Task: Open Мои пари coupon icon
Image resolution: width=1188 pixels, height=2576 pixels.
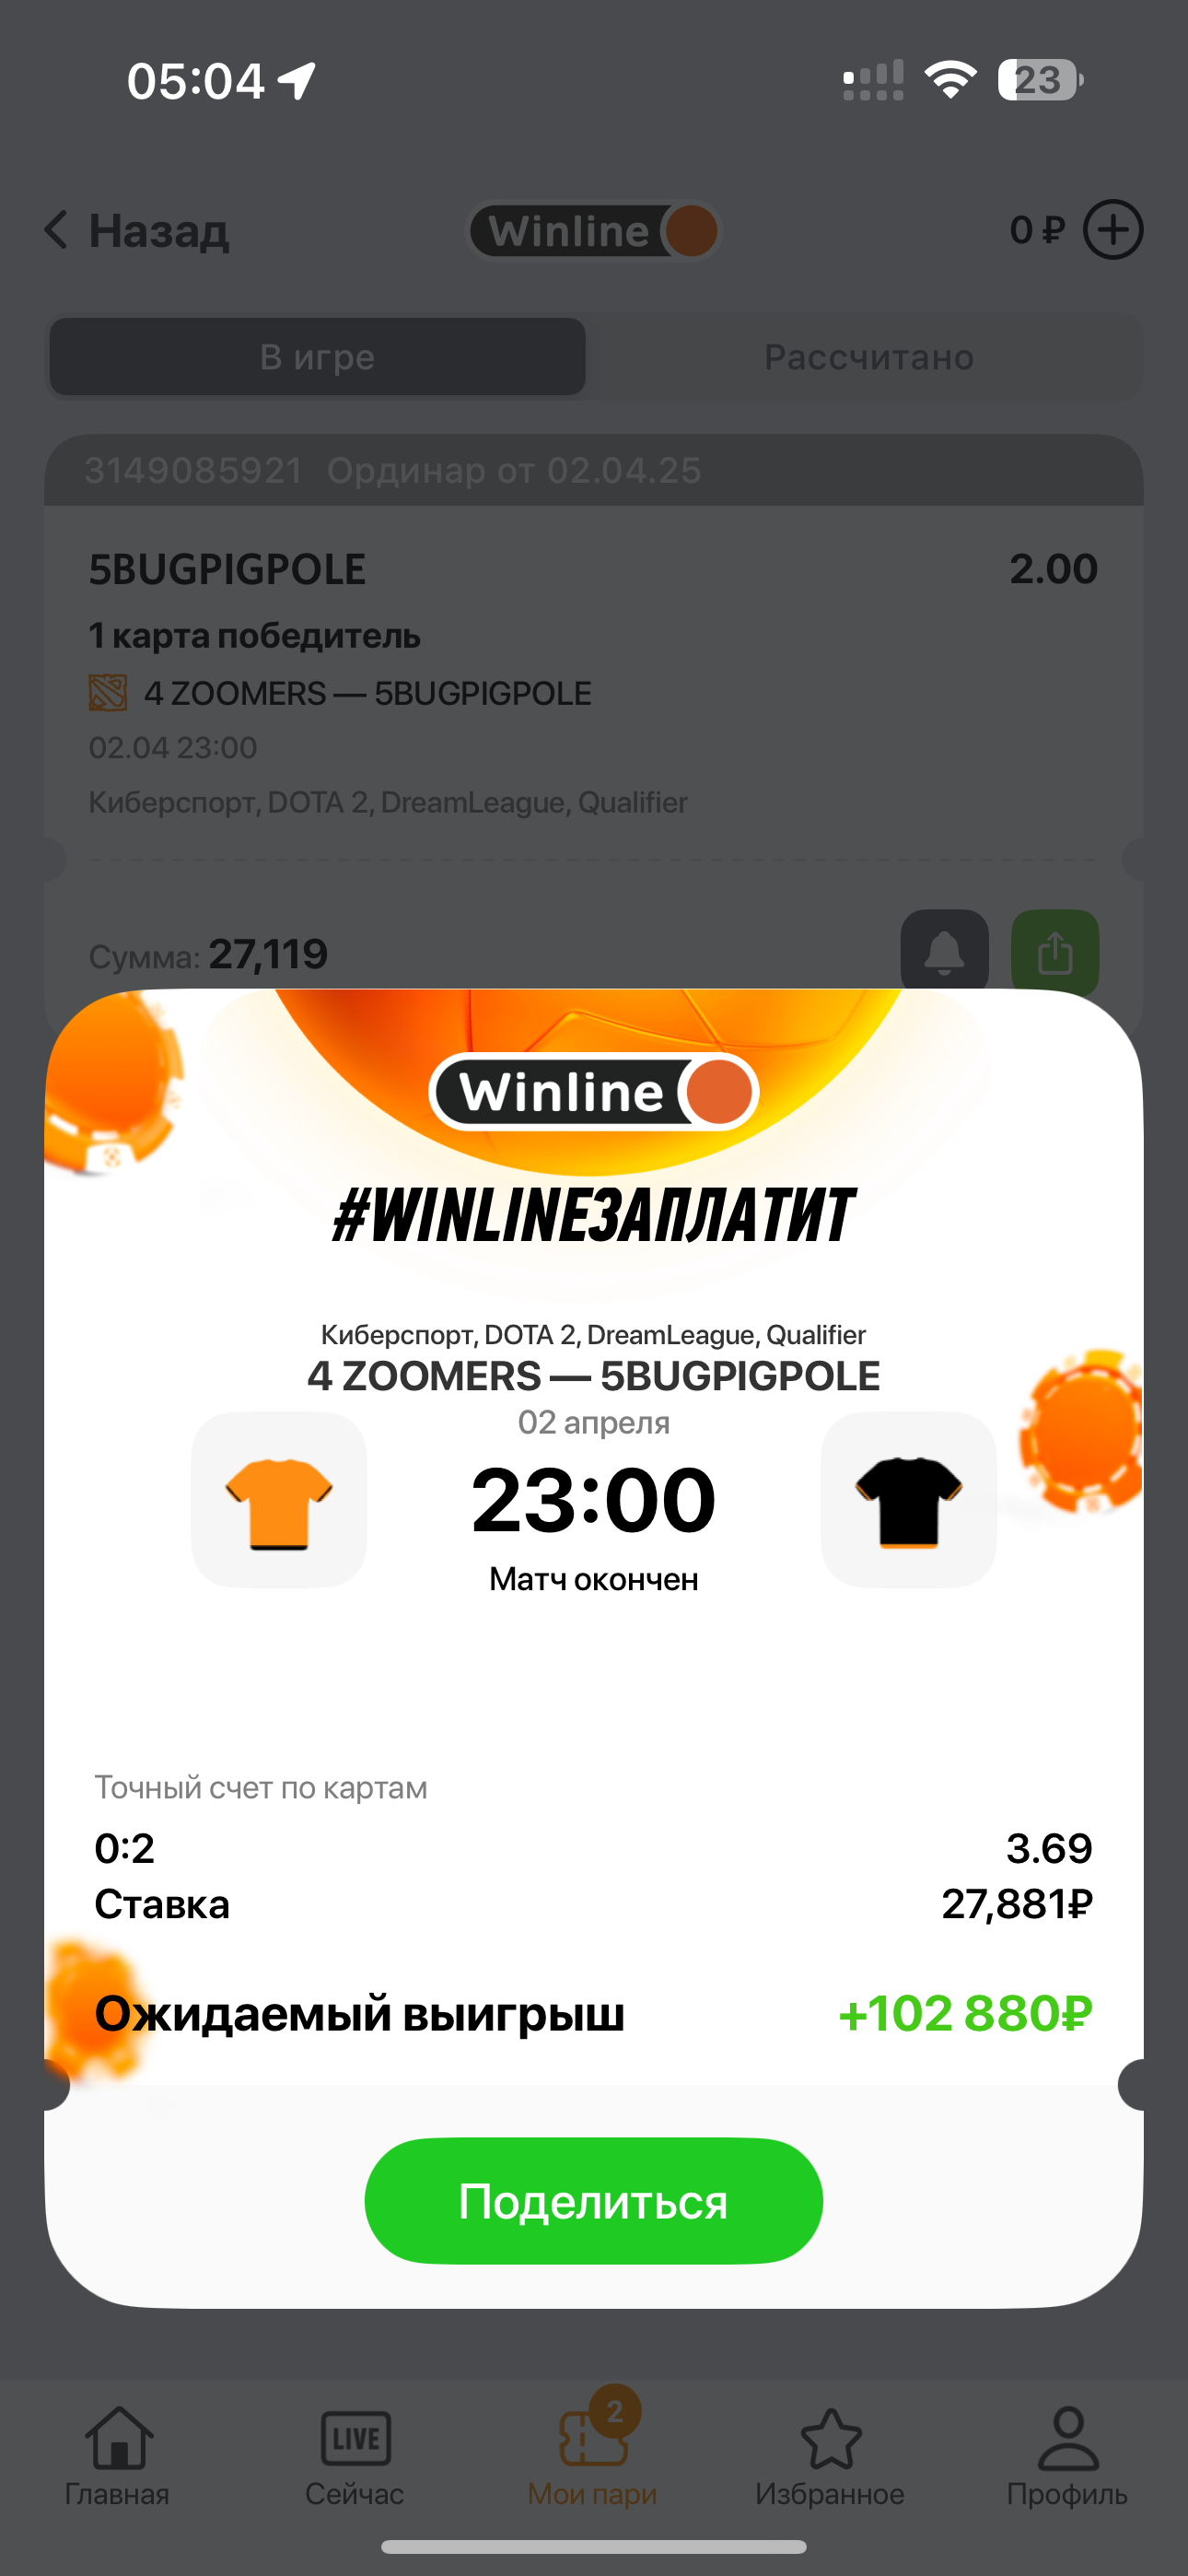Action: [x=593, y=2456]
